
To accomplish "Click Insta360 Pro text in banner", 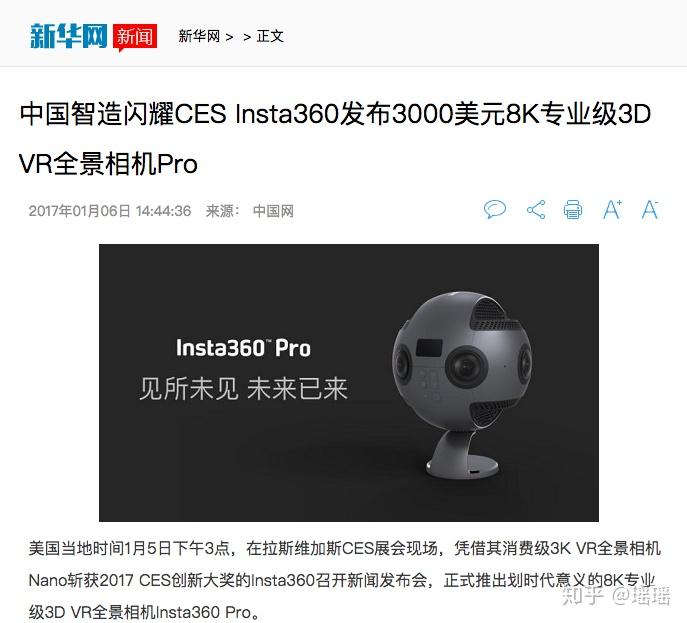I will click(x=243, y=348).
